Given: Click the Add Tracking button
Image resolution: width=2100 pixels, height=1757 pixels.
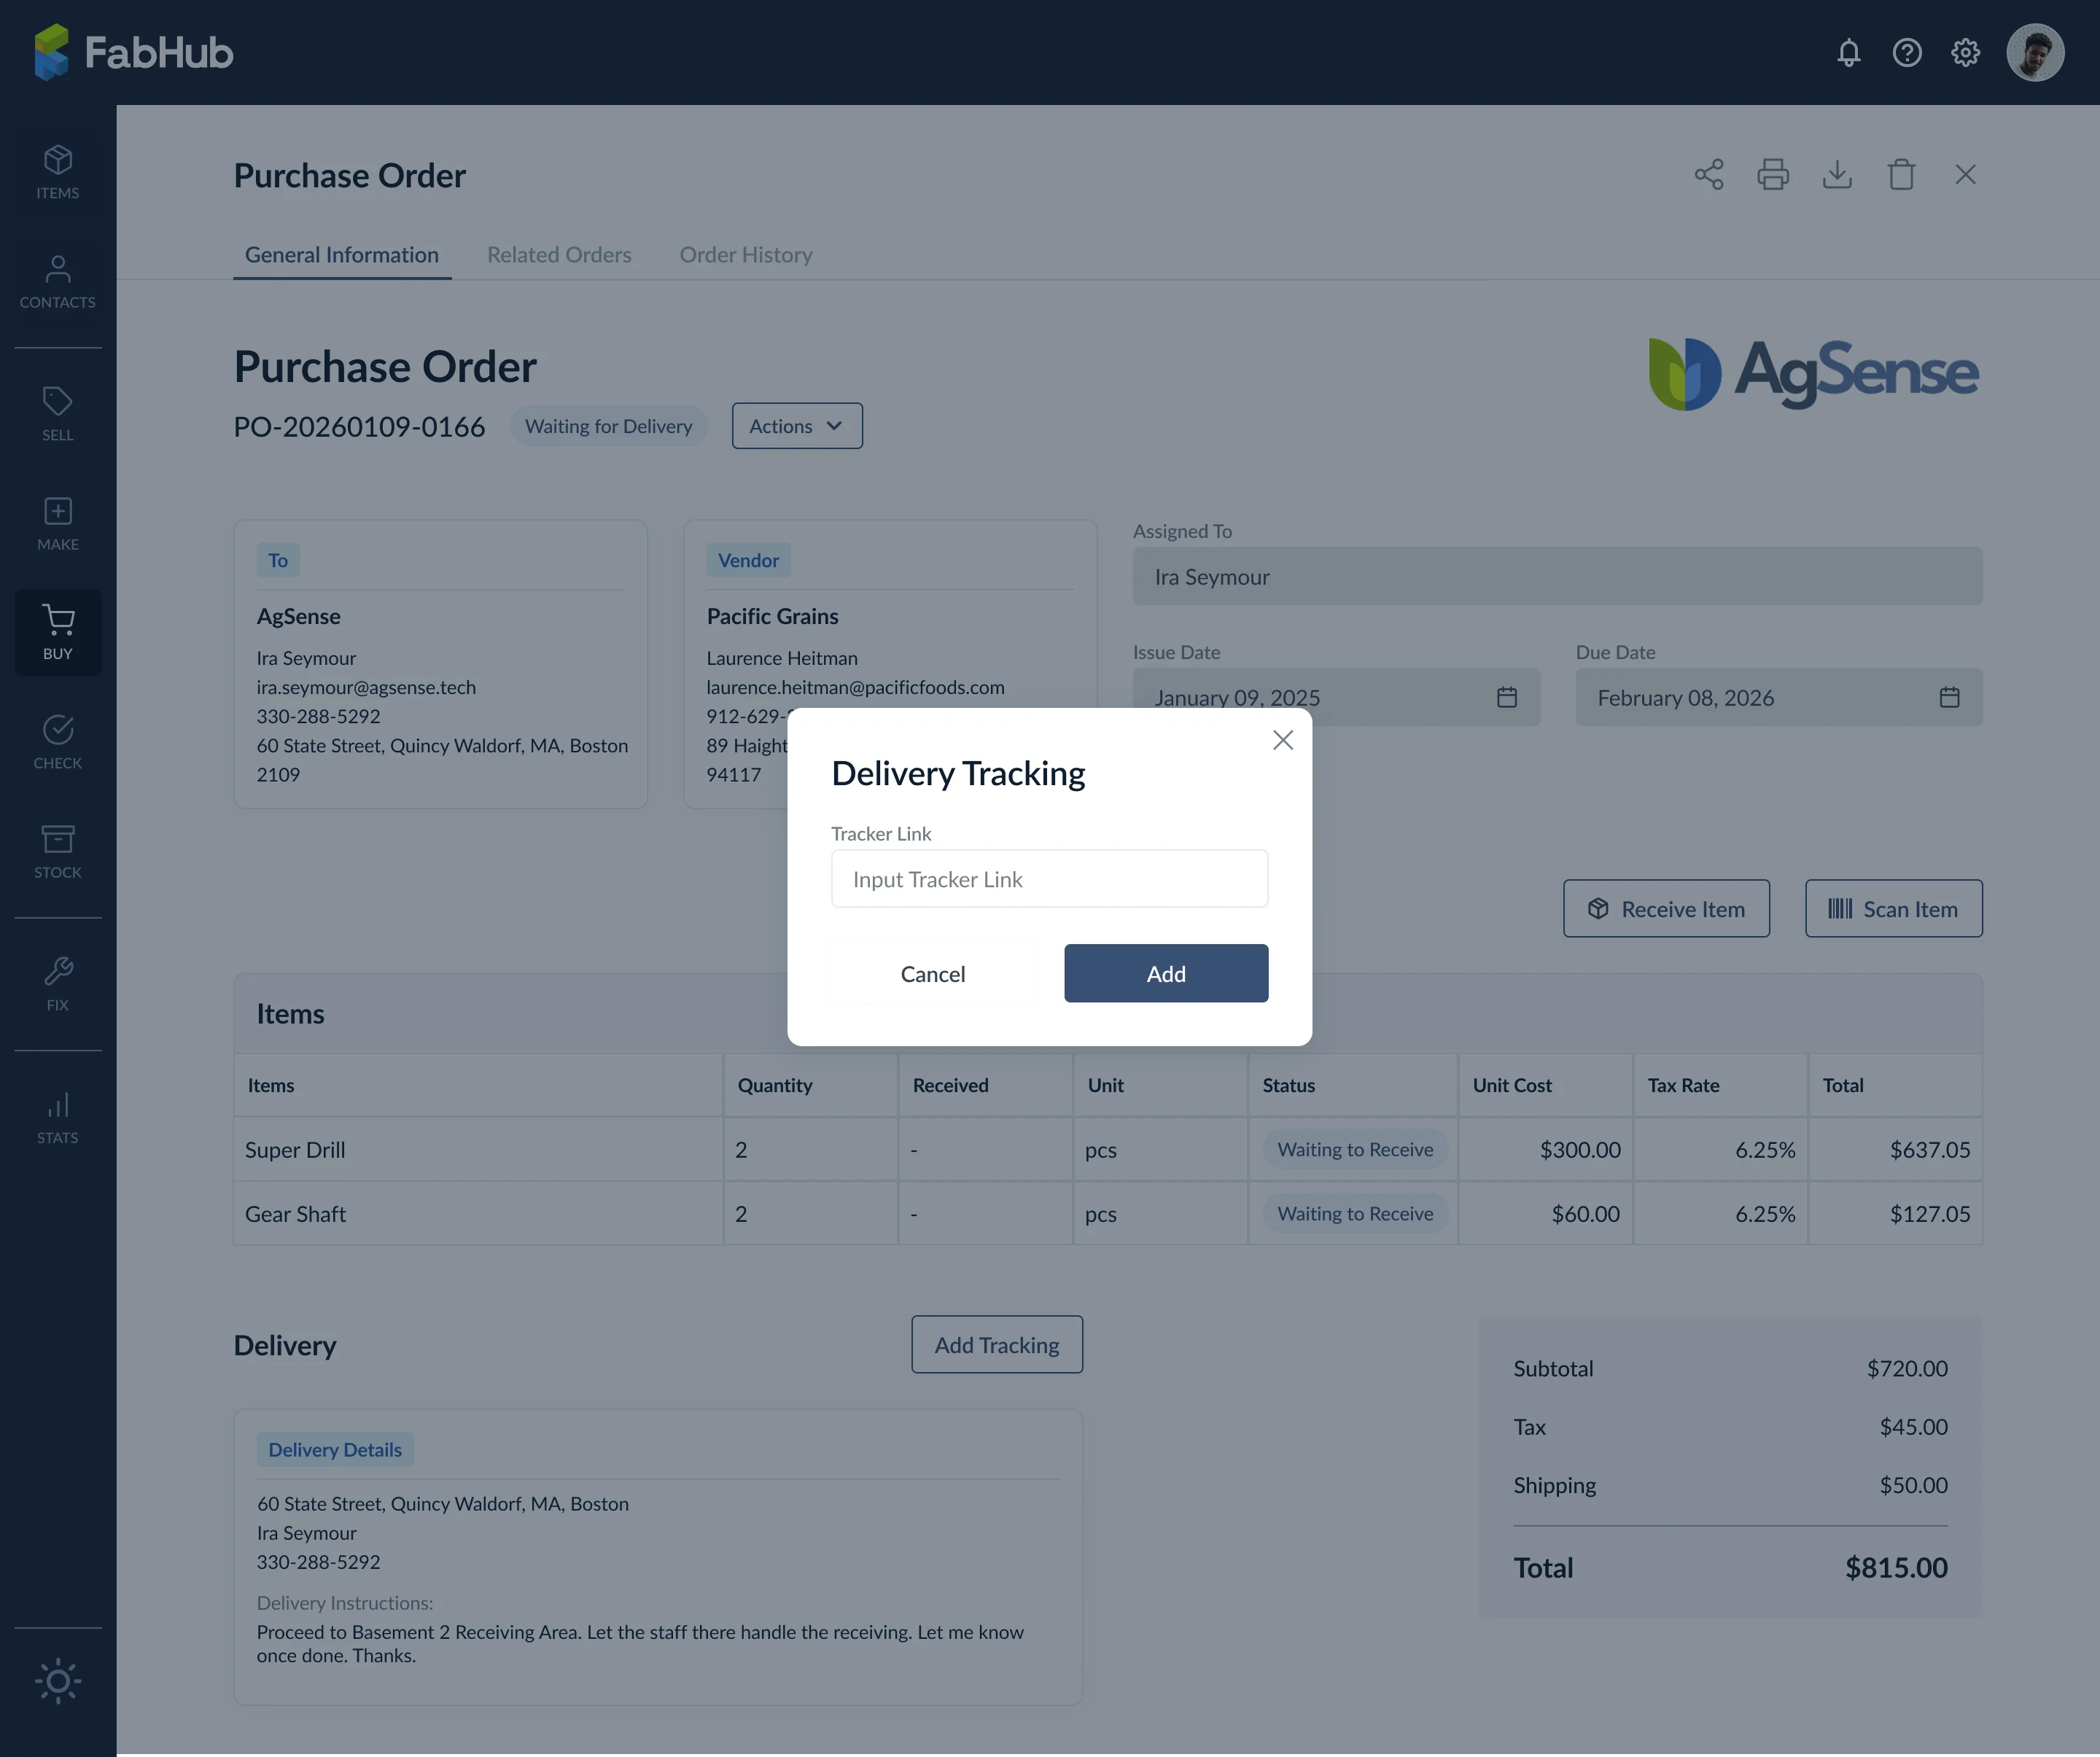Looking at the screenshot, I should point(997,1345).
